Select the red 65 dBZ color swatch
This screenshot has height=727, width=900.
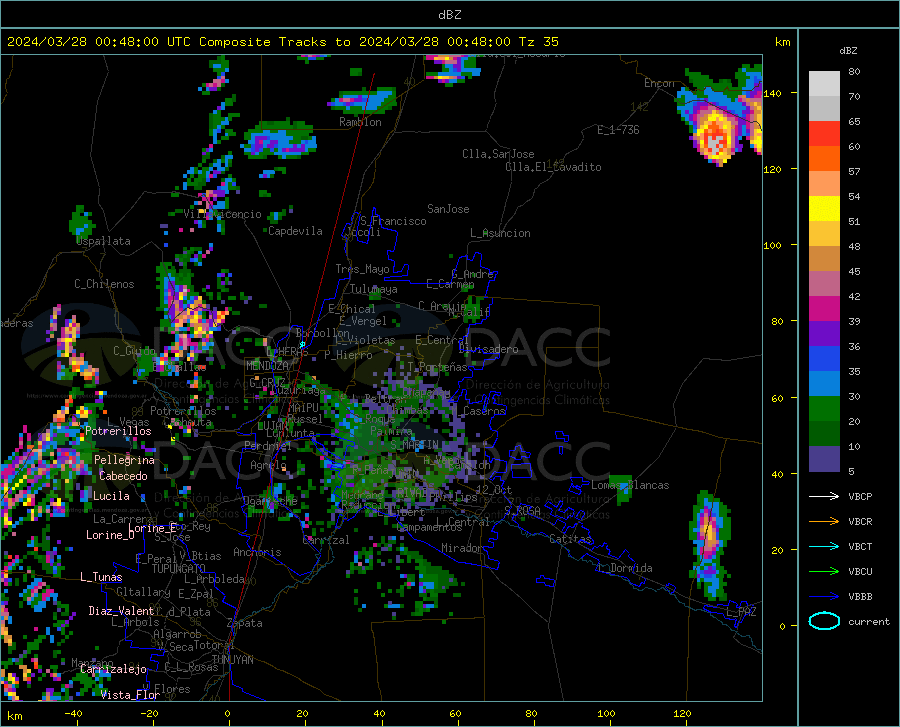pos(824,133)
